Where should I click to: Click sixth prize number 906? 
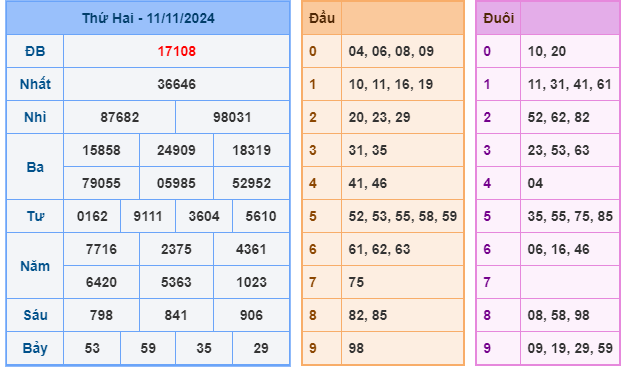pyautogui.click(x=252, y=315)
